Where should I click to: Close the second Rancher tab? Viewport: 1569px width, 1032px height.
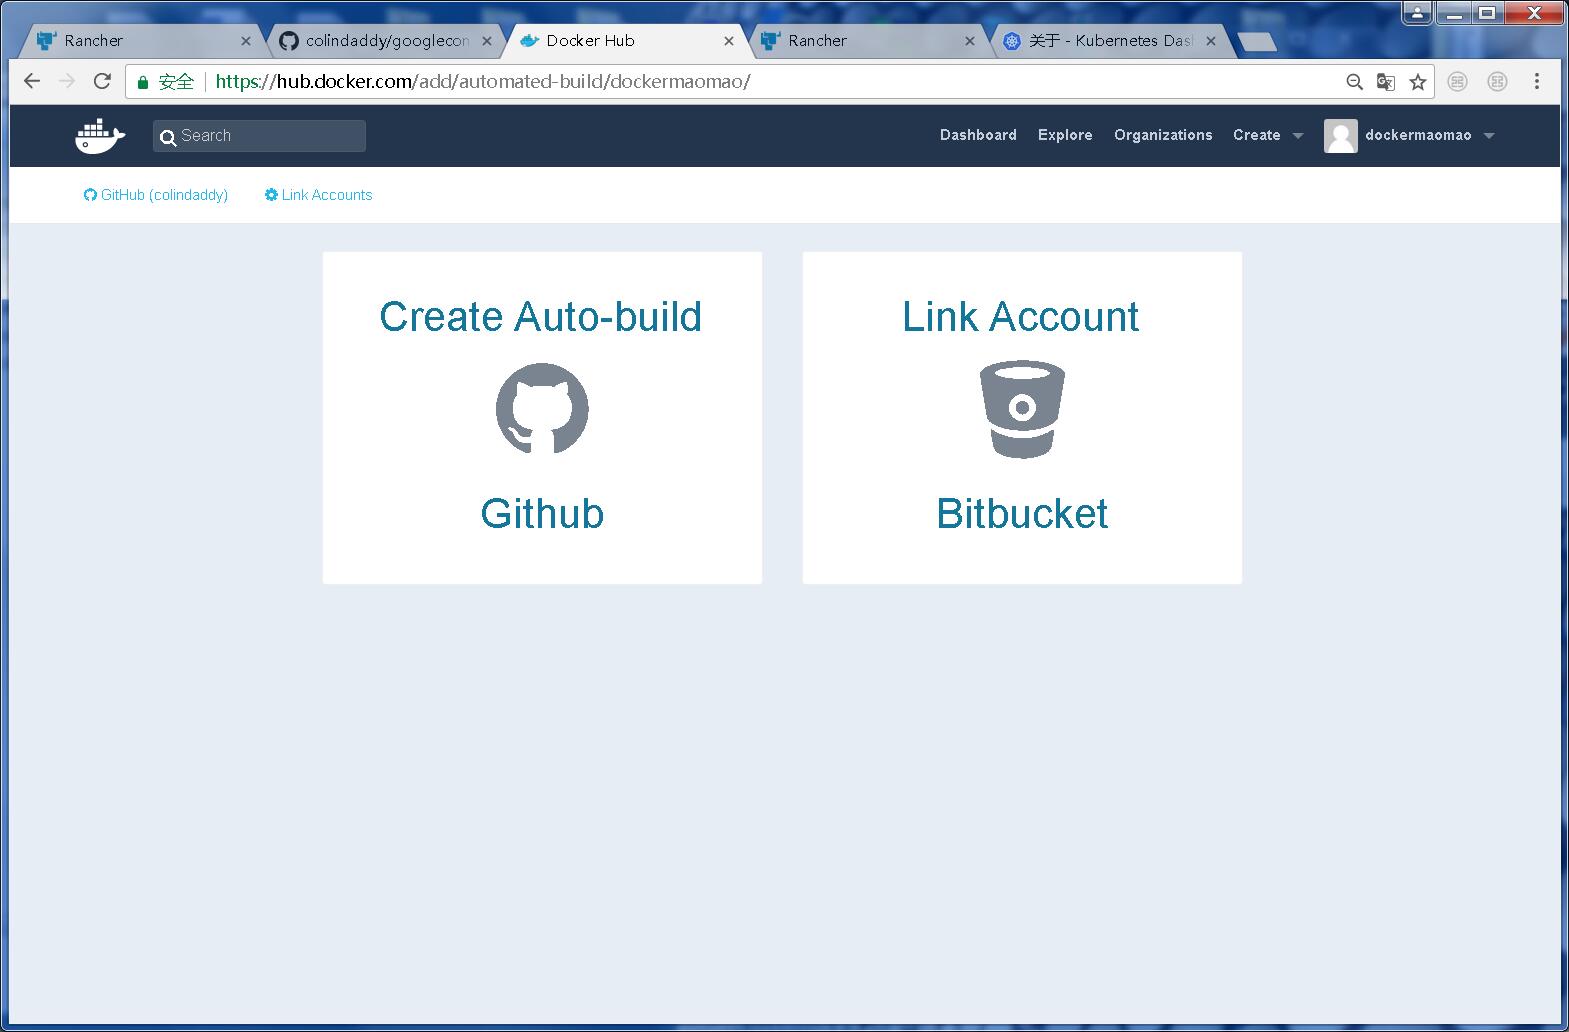970,41
